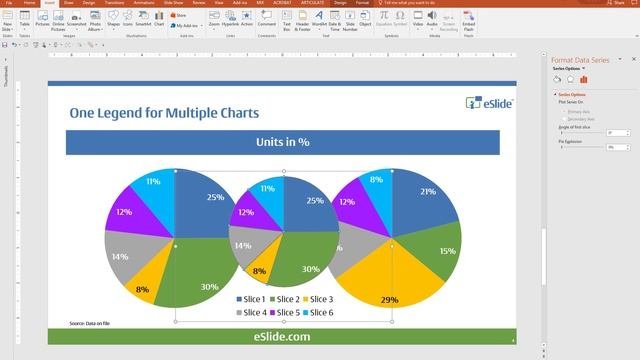This screenshot has width=640, height=360.
Task: Select Primary Axis radio button
Action: (x=565, y=111)
